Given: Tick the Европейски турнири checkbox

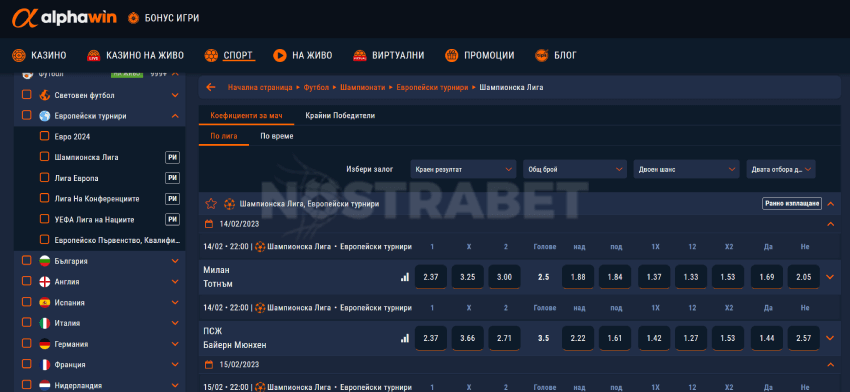Looking at the screenshot, I should pyautogui.click(x=26, y=115).
